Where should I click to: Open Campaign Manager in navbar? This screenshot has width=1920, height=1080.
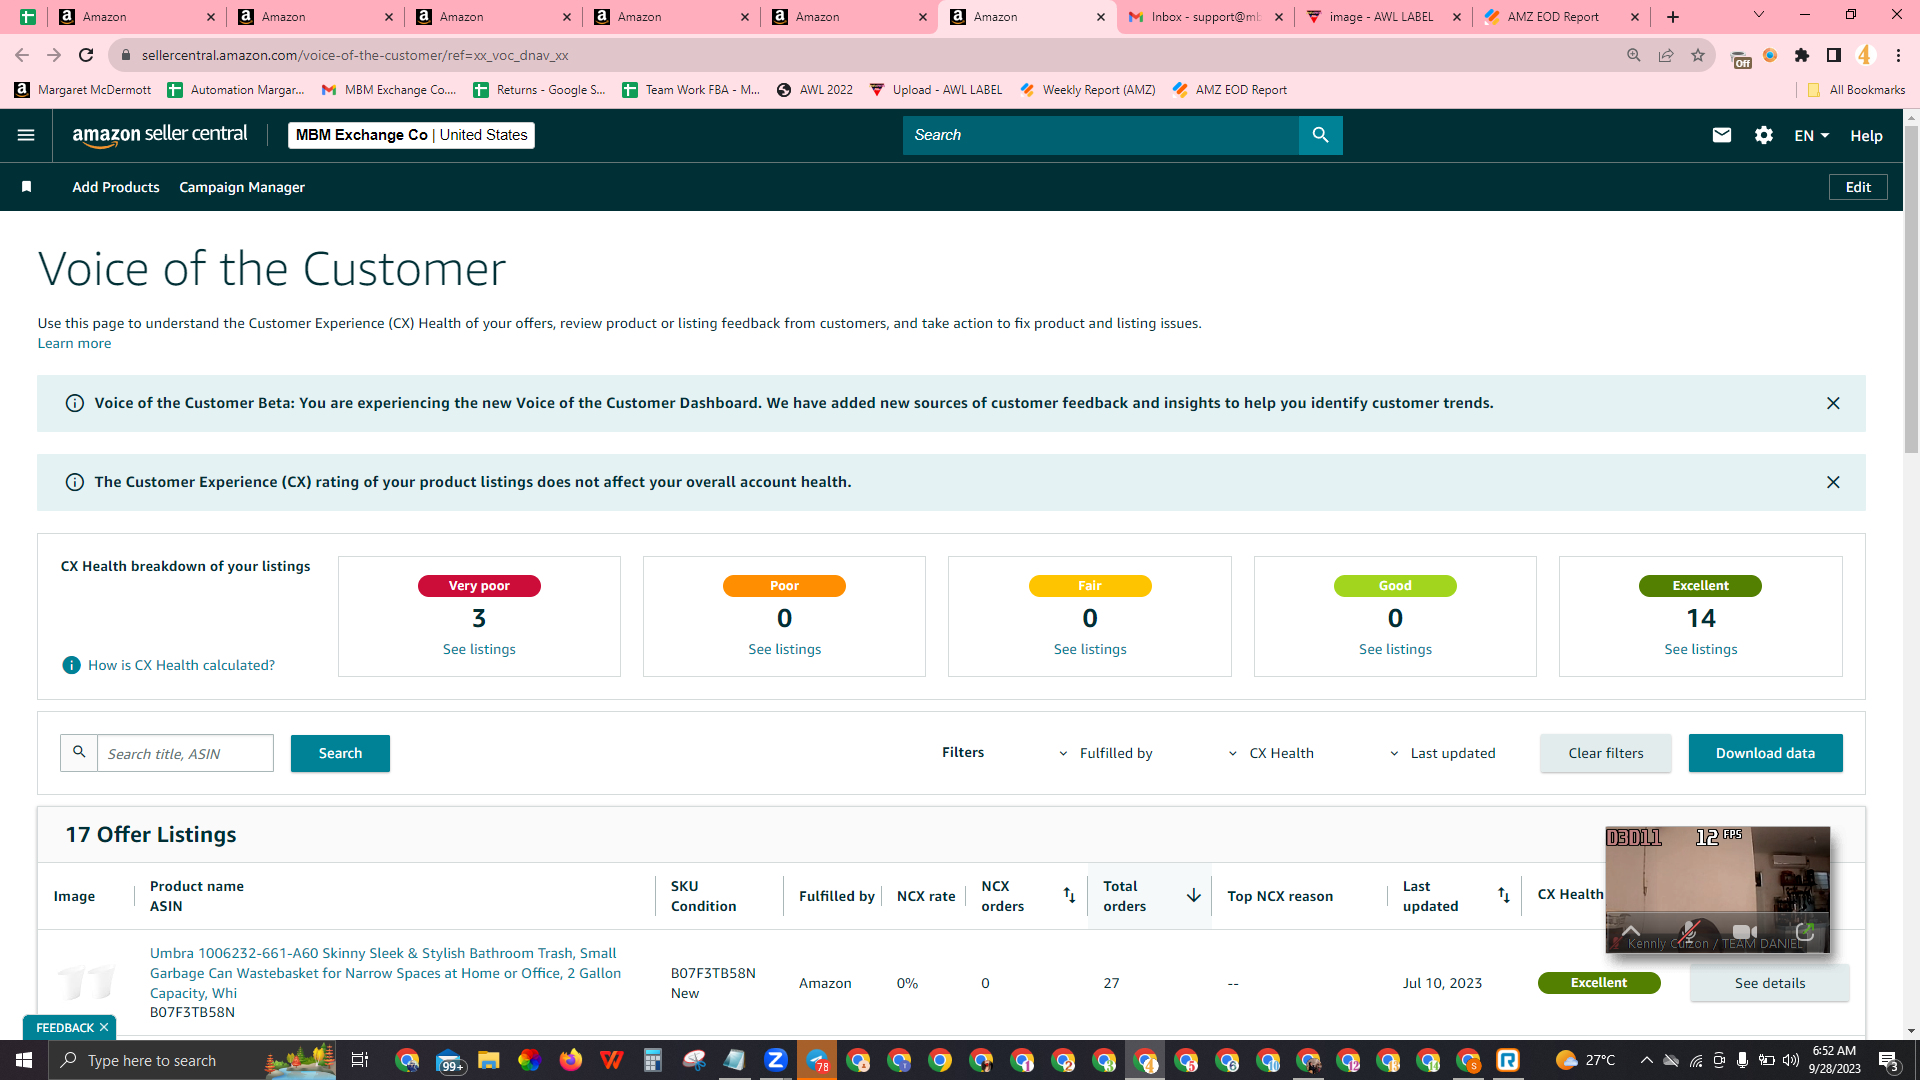tap(242, 187)
